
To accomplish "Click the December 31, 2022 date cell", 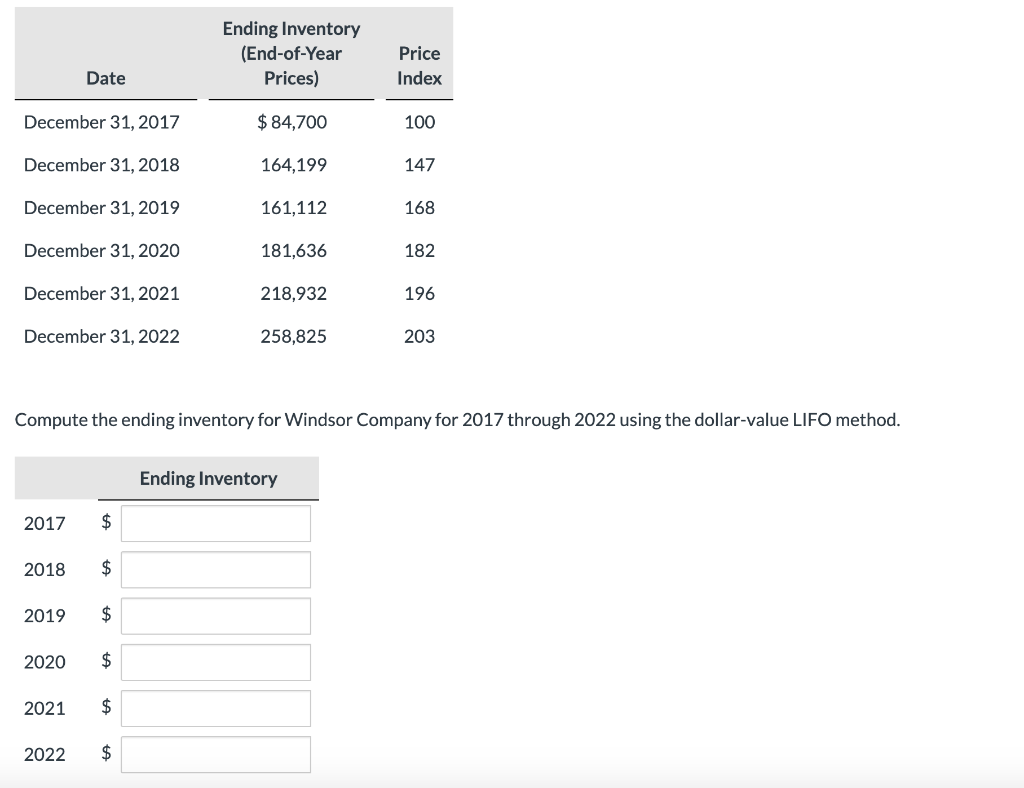I will (x=101, y=336).
